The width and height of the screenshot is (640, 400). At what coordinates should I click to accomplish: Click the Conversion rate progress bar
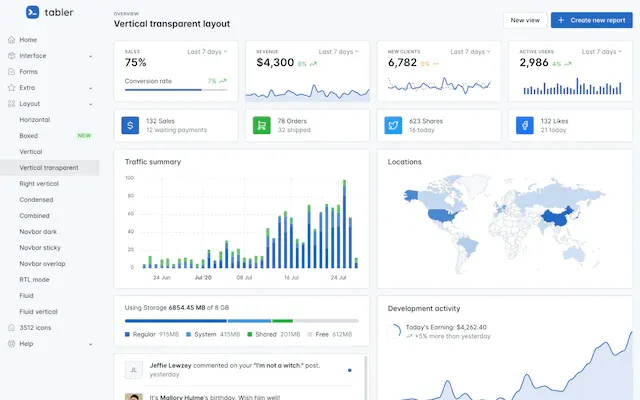pos(176,89)
